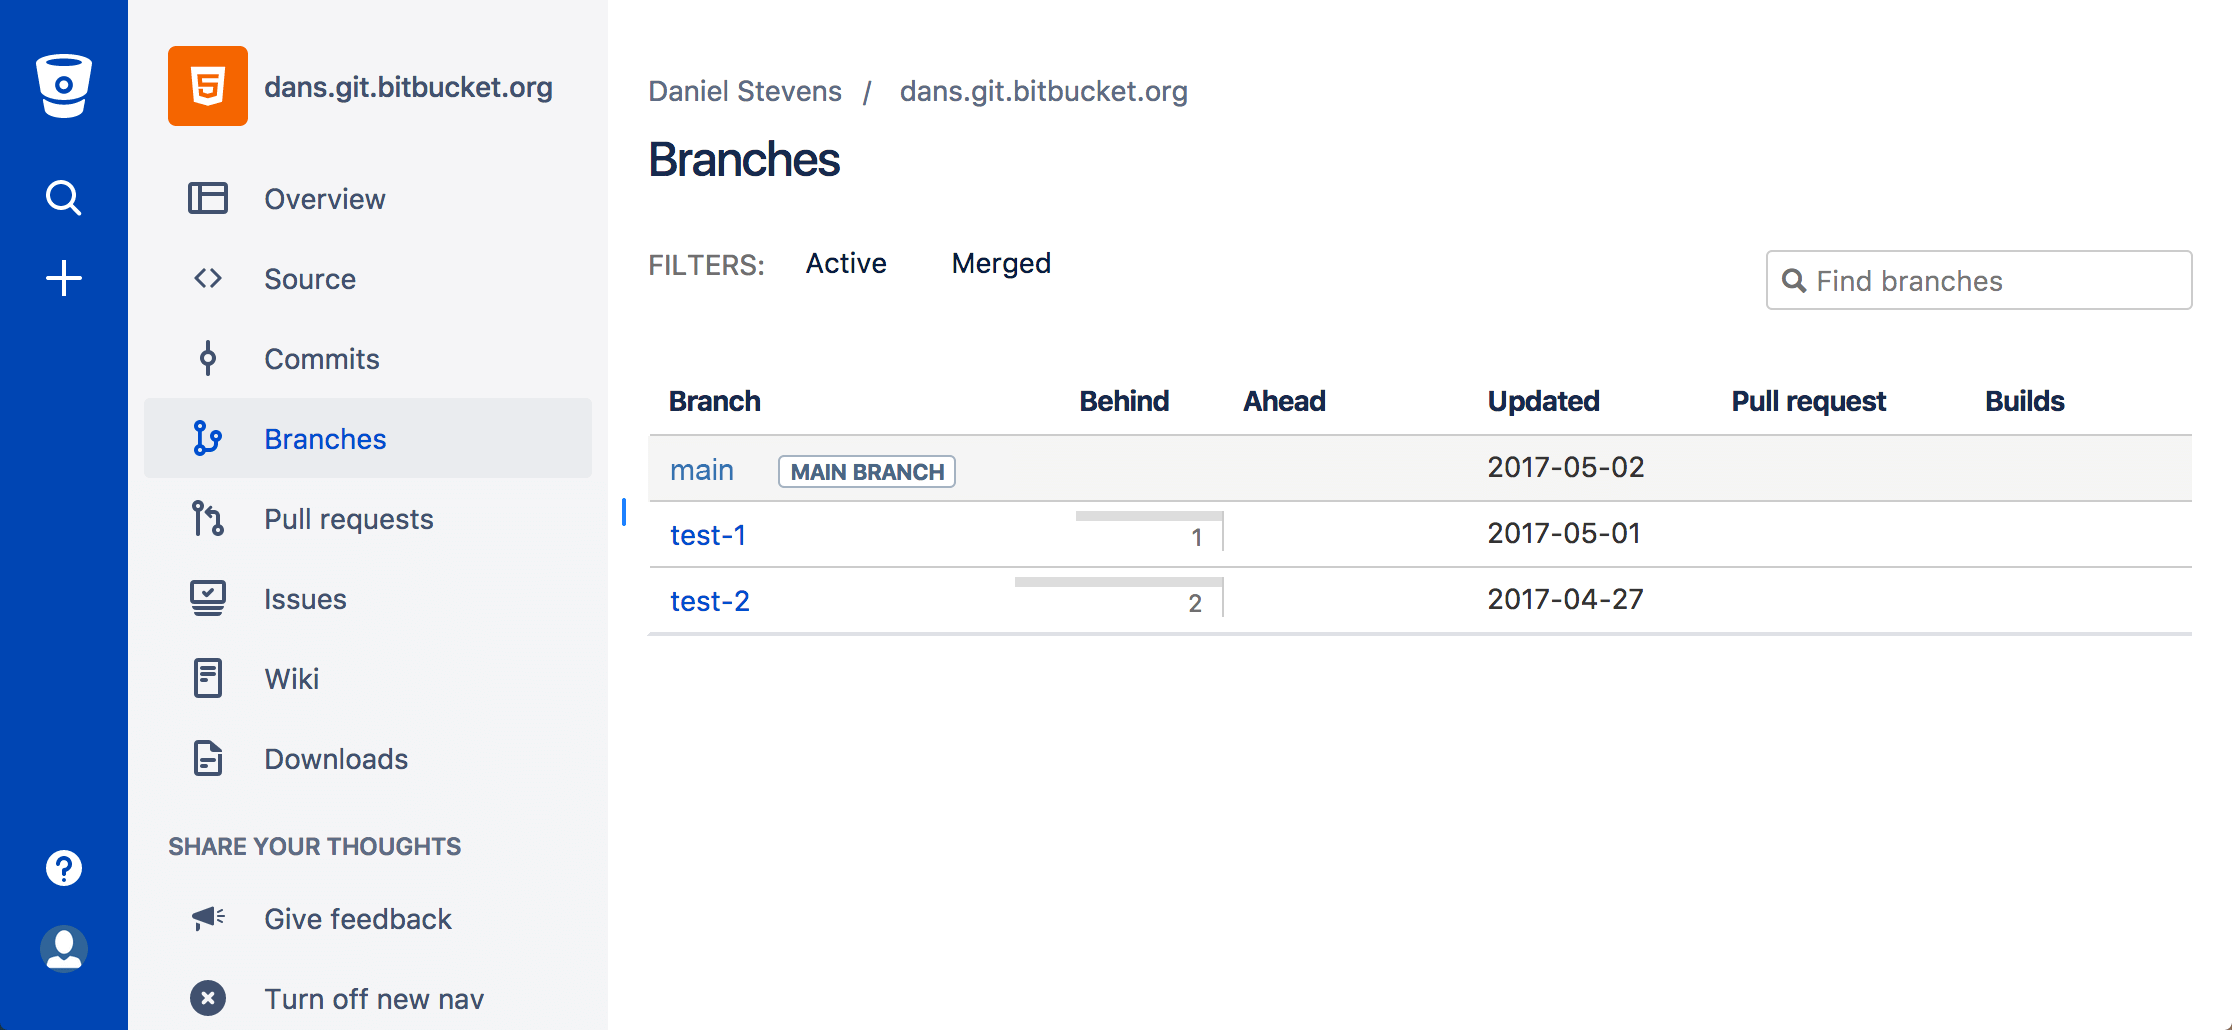Click the Bitbucket logo in the sidebar
Viewport: 2232px width, 1030px height.
pos(63,84)
